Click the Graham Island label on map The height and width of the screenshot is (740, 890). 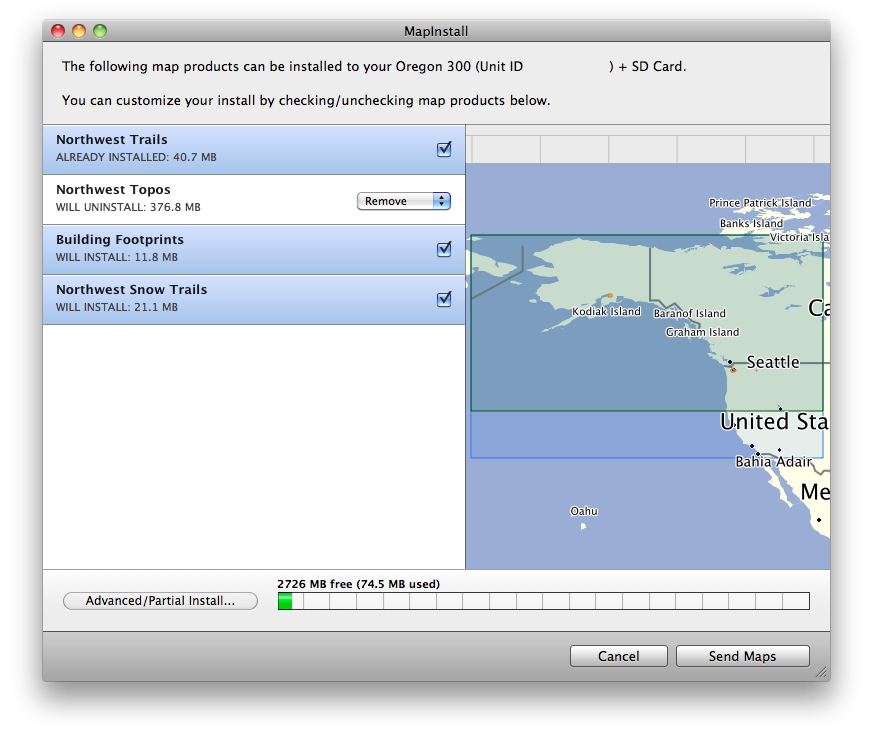[702, 332]
